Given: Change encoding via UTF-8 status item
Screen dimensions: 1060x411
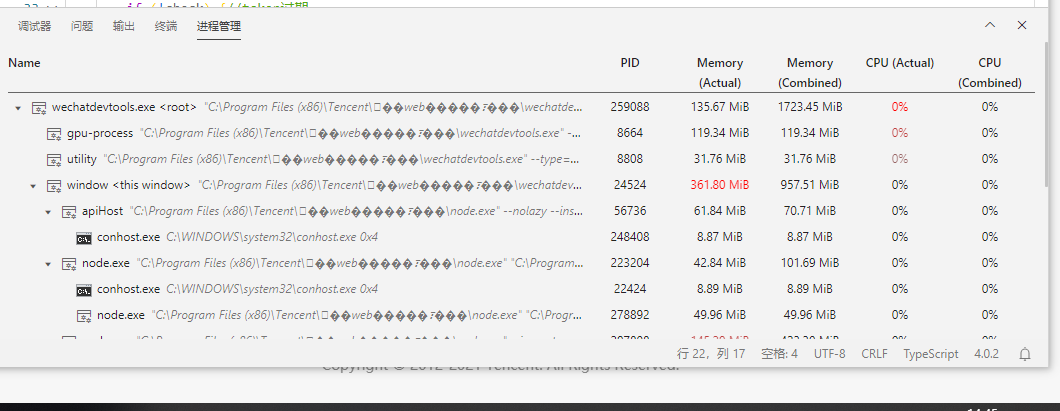Looking at the screenshot, I should tap(829, 354).
